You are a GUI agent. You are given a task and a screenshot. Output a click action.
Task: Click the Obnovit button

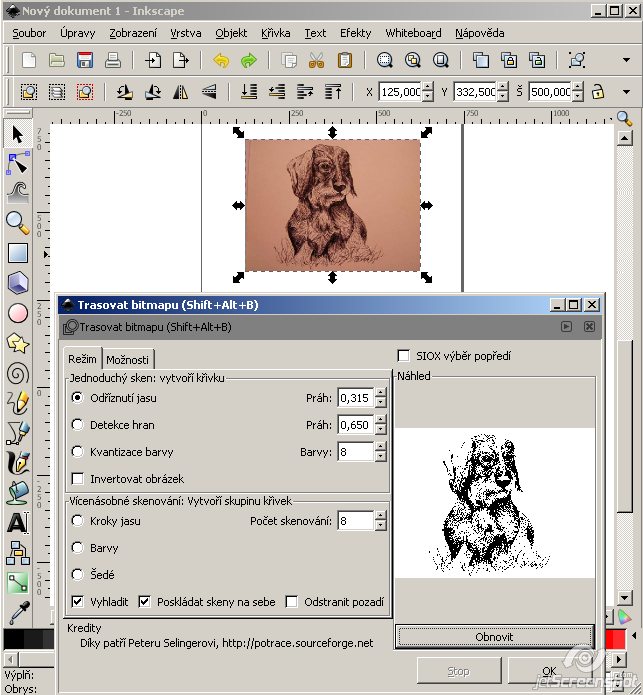point(494,637)
